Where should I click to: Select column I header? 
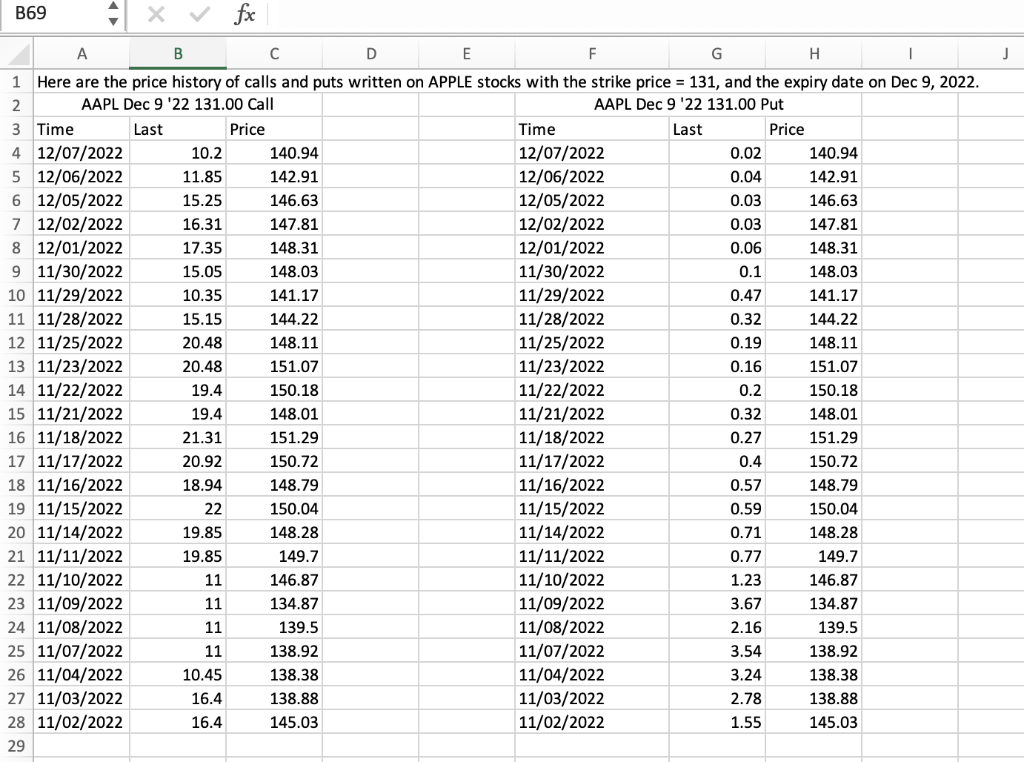pyautogui.click(x=910, y=54)
